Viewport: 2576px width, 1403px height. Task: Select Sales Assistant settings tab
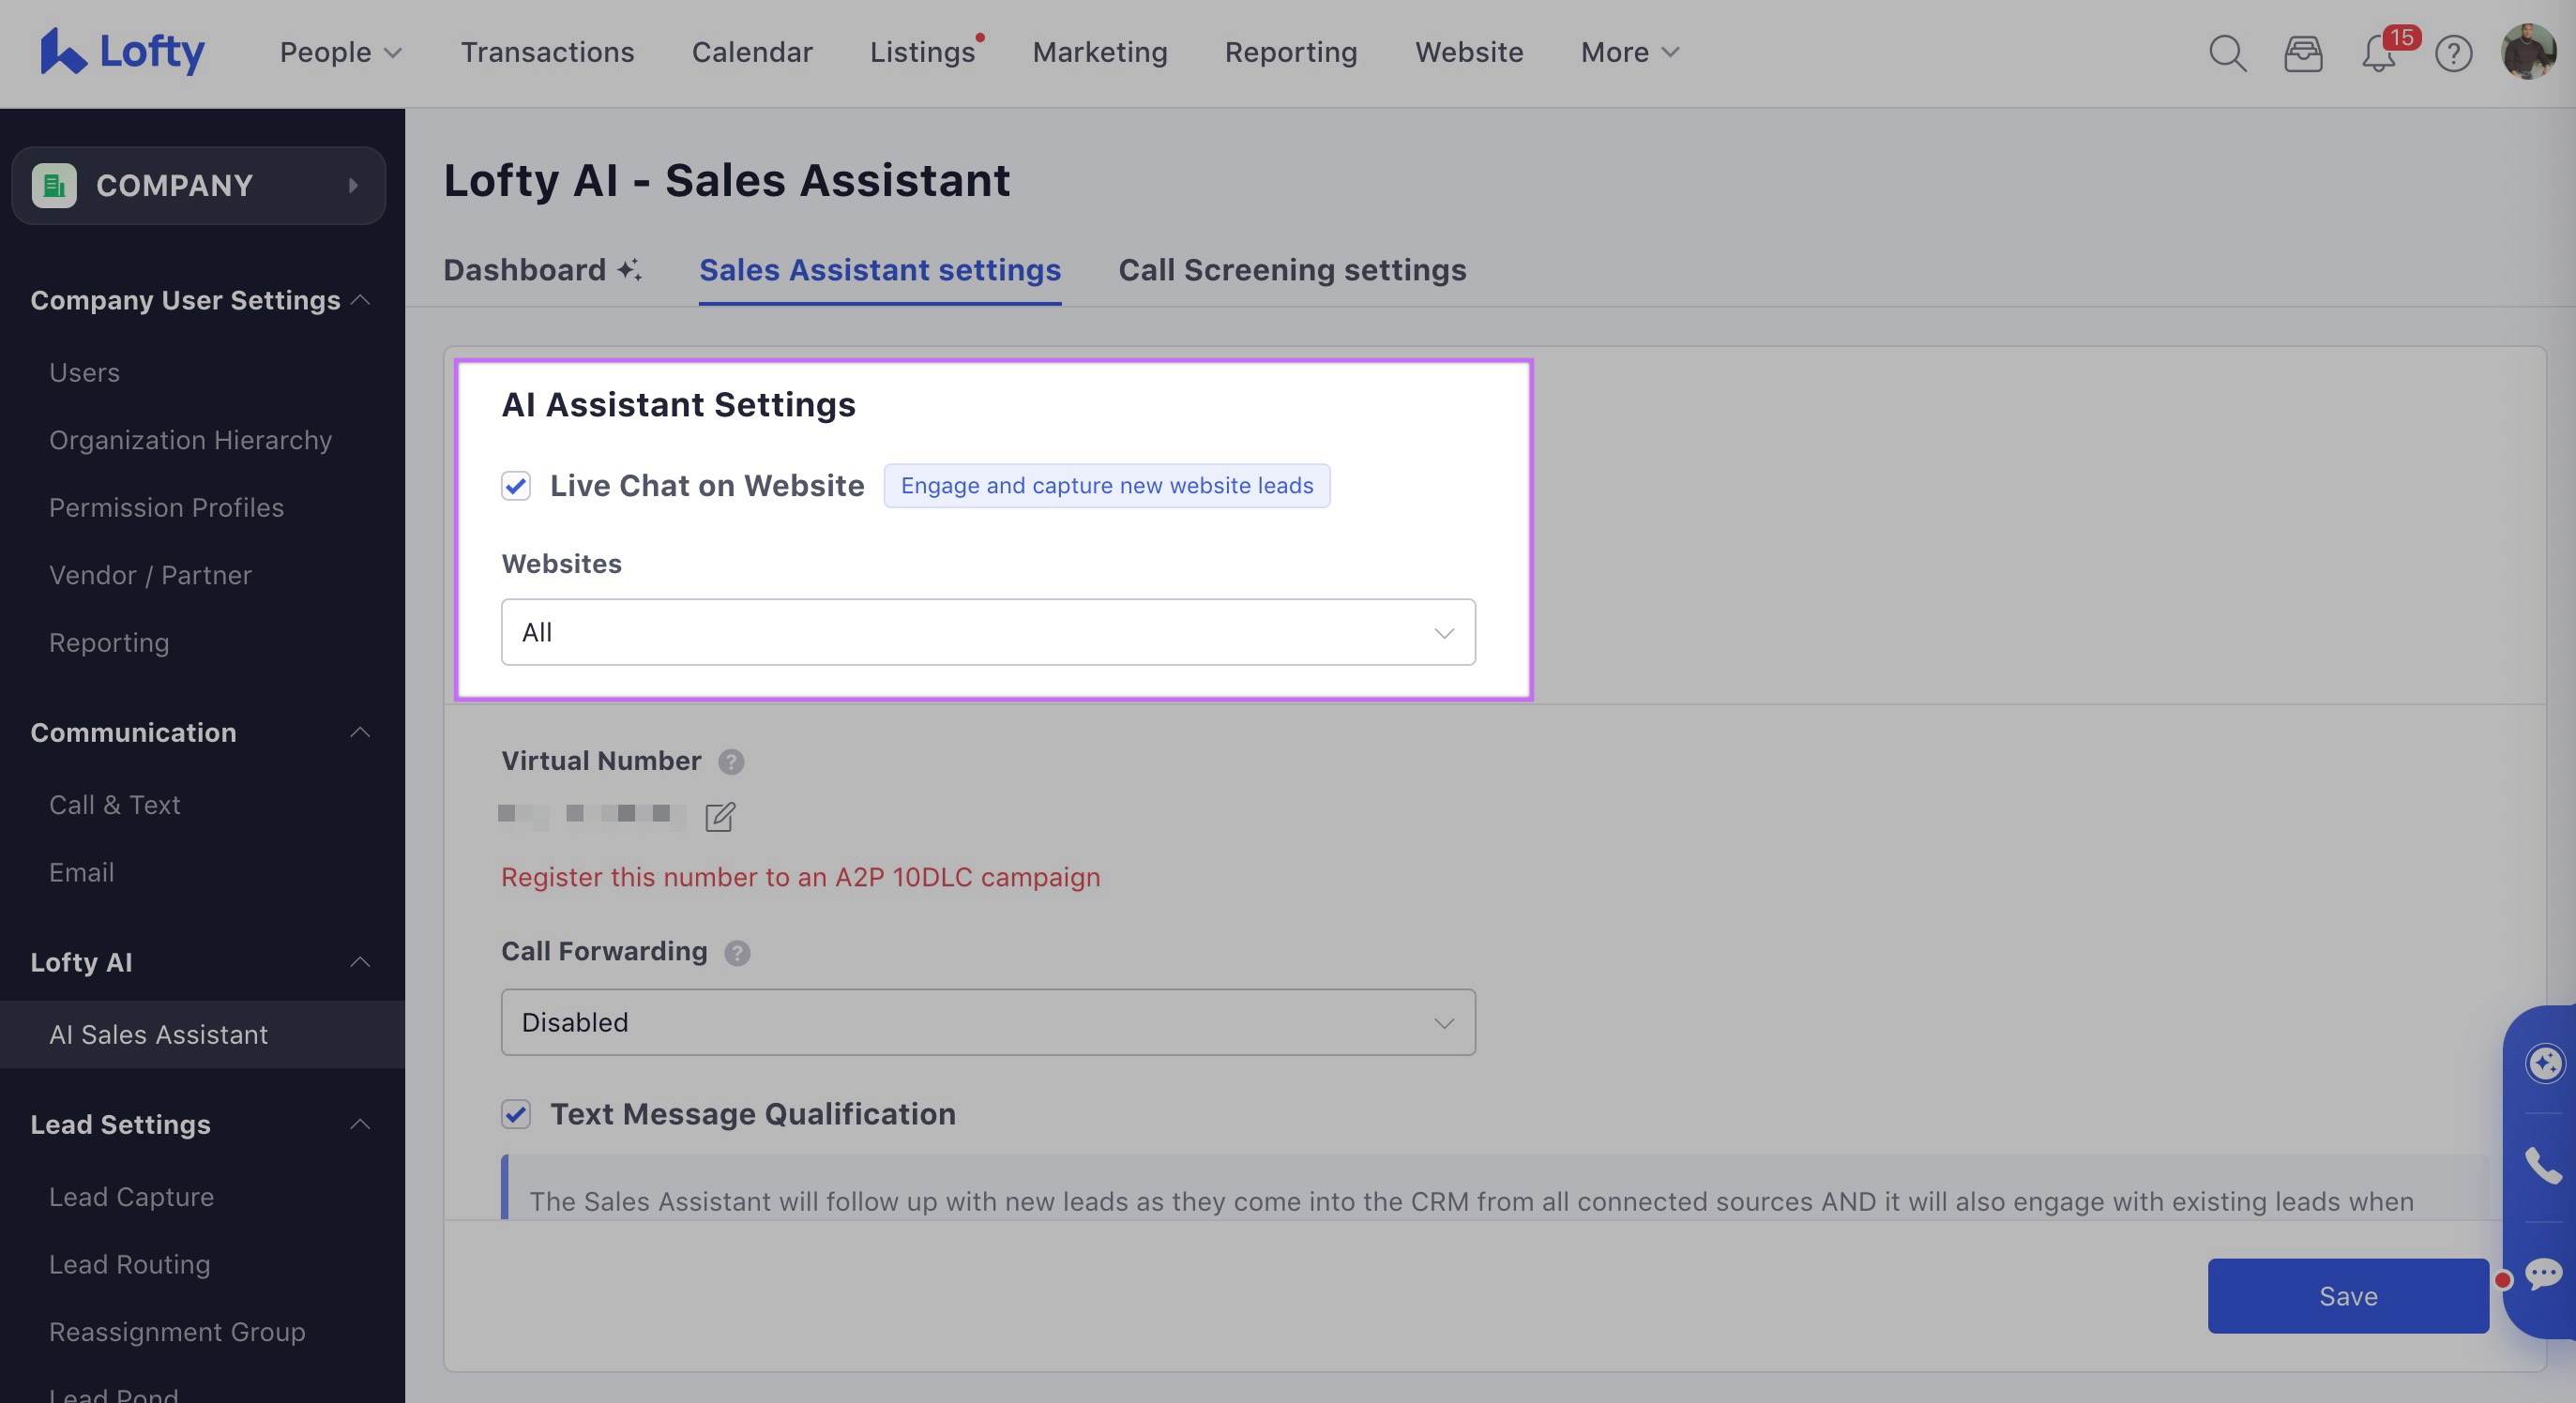point(880,269)
